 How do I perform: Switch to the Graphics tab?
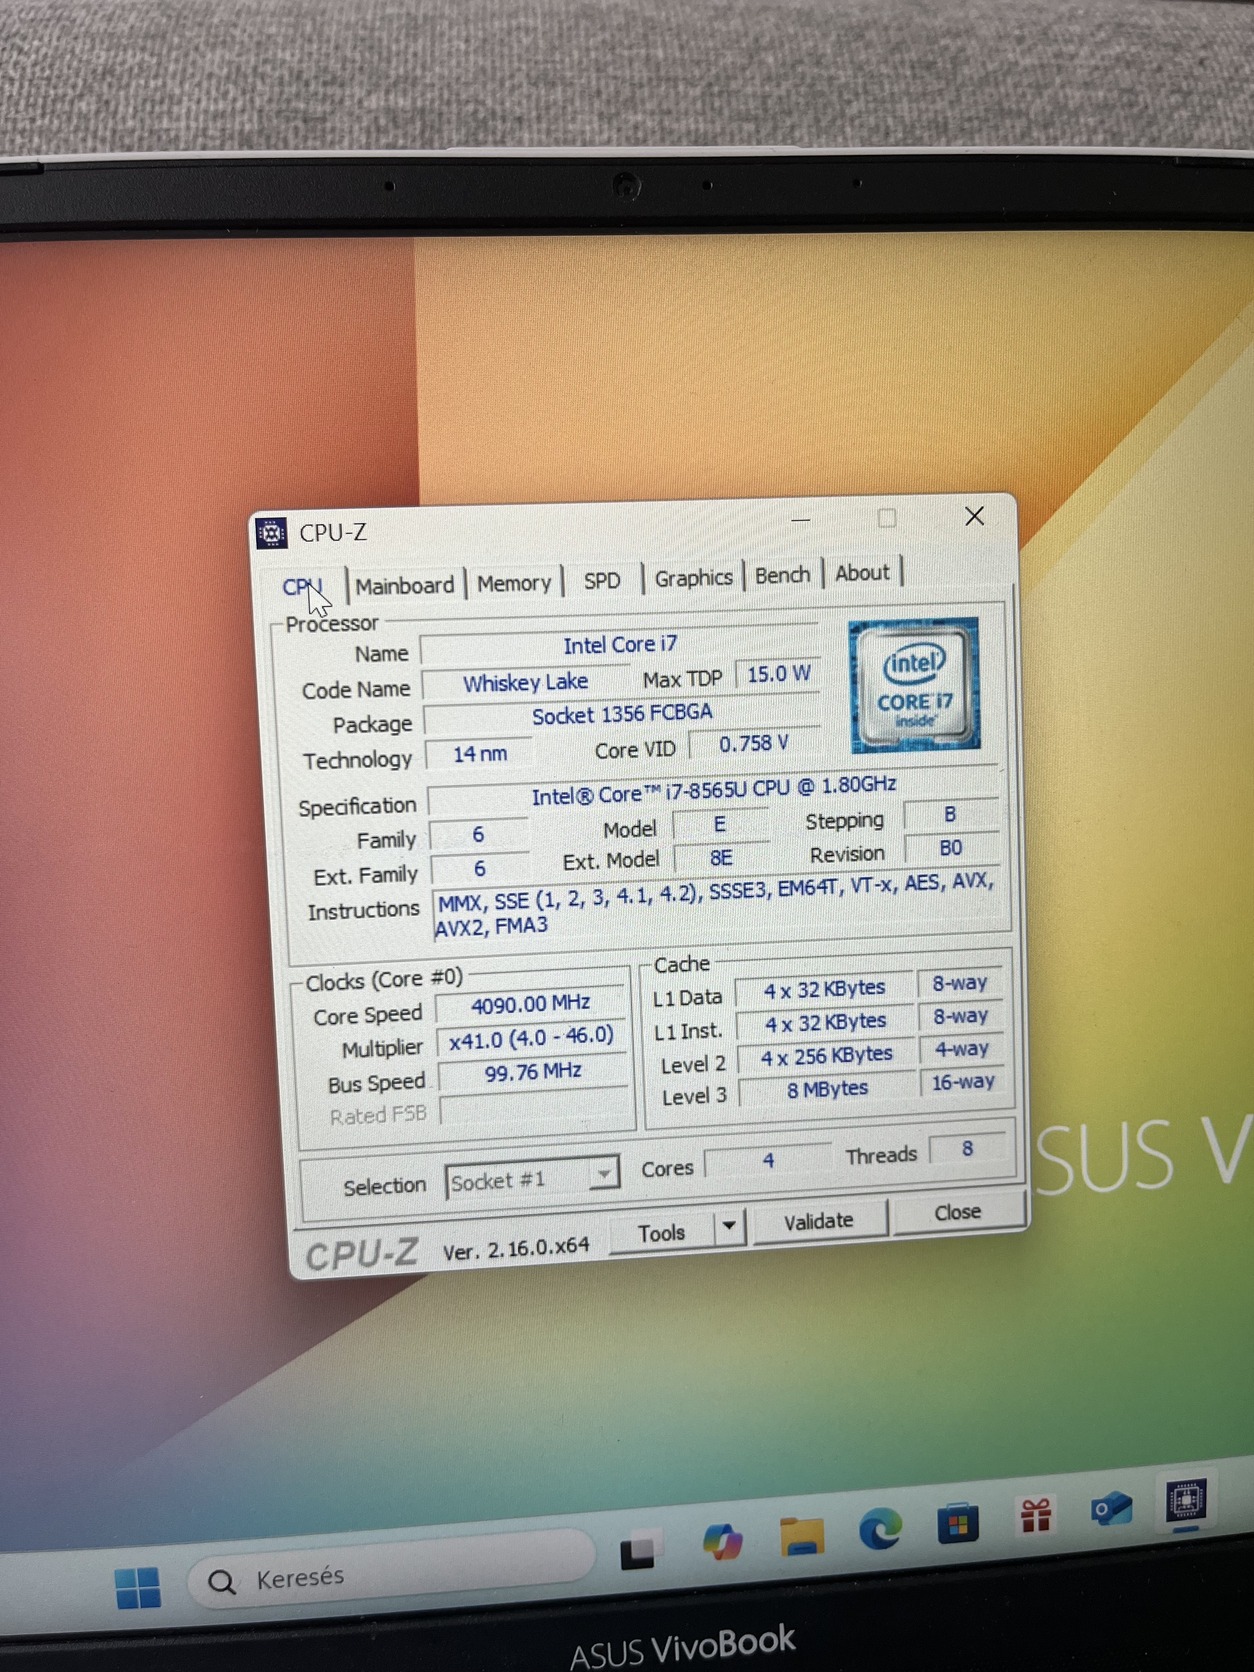(694, 578)
